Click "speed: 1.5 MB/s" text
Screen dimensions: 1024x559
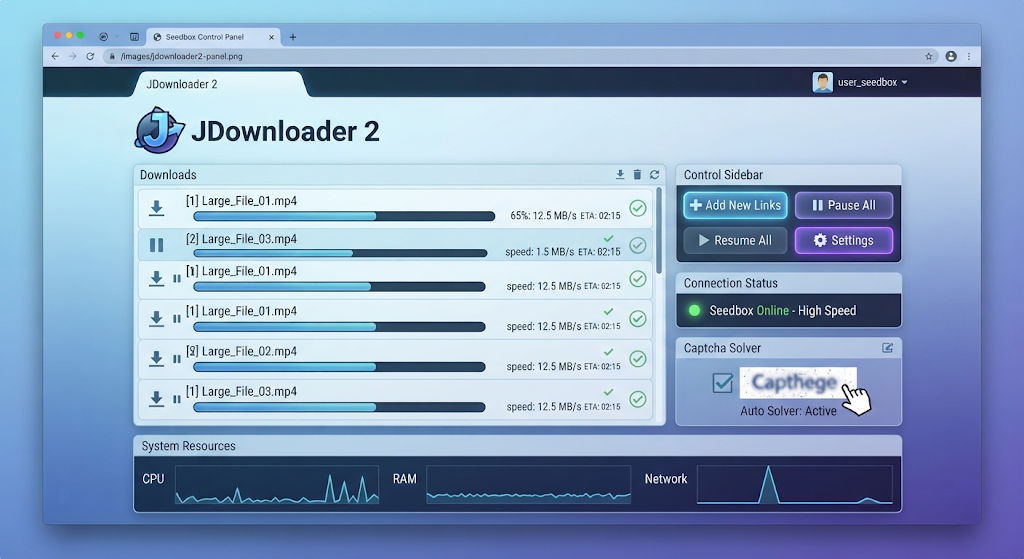tap(539, 252)
